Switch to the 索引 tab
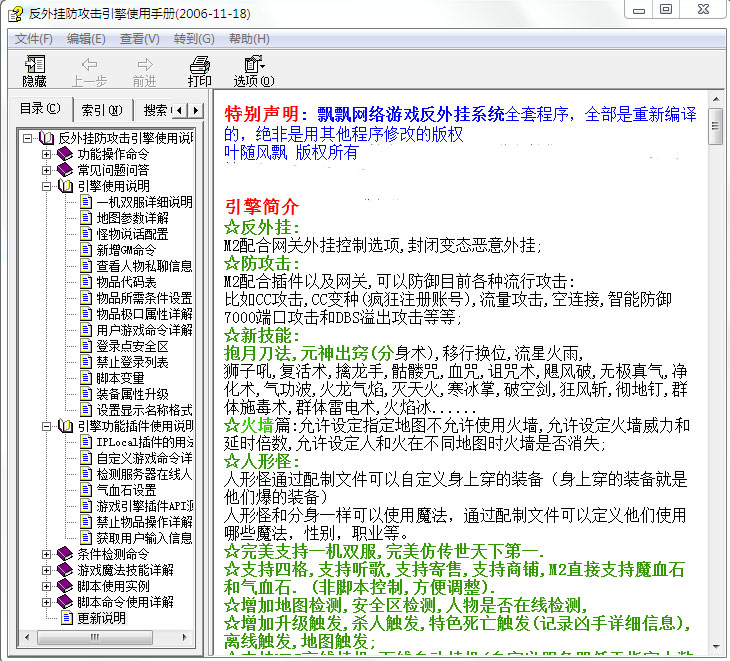The image size is (730, 661). coord(101,110)
